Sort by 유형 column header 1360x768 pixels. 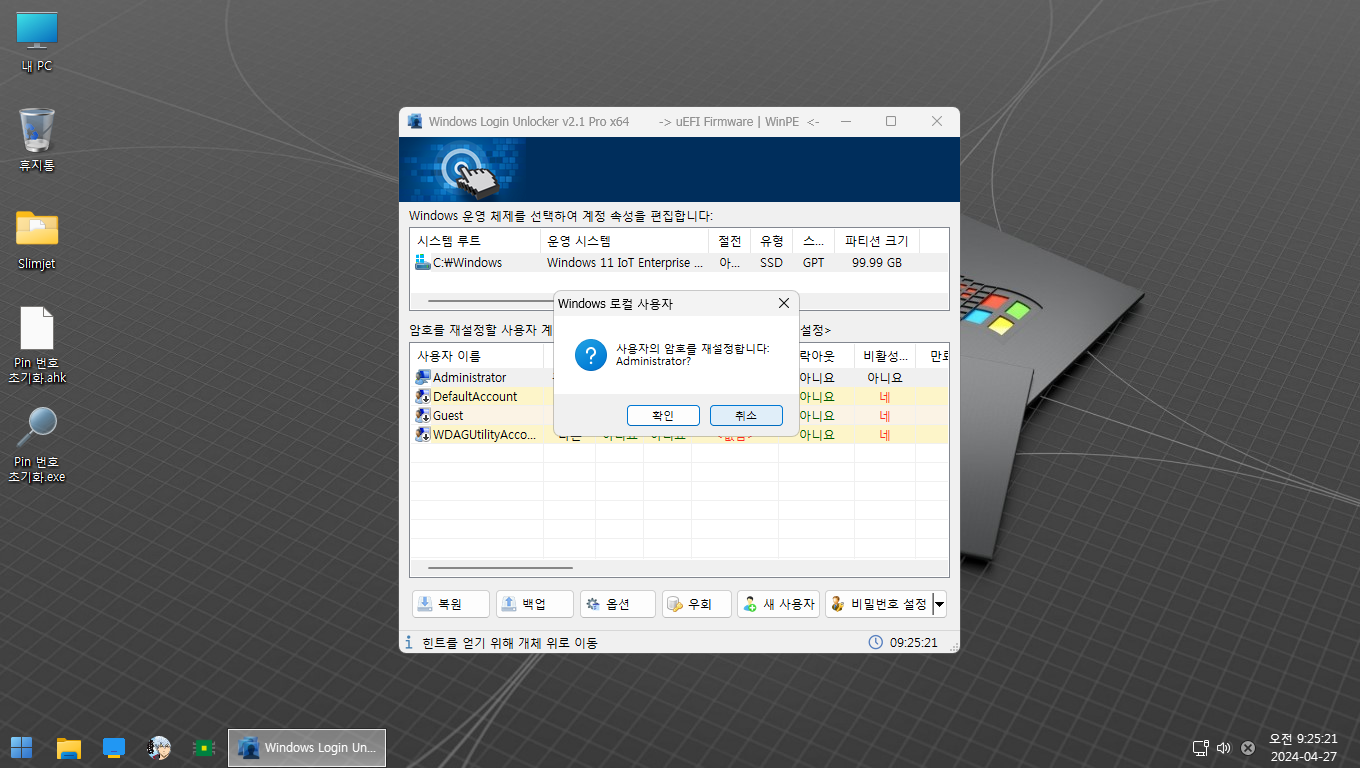coord(771,241)
